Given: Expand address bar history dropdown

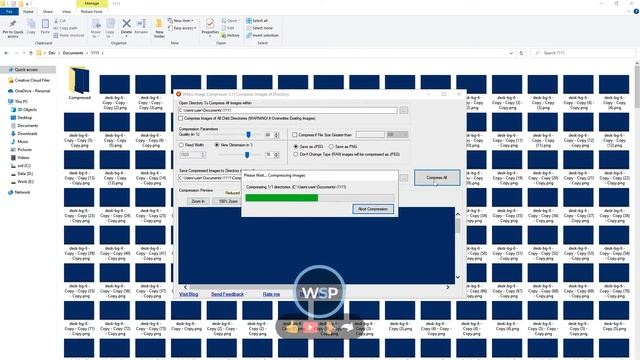Looking at the screenshot, I should coord(511,53).
